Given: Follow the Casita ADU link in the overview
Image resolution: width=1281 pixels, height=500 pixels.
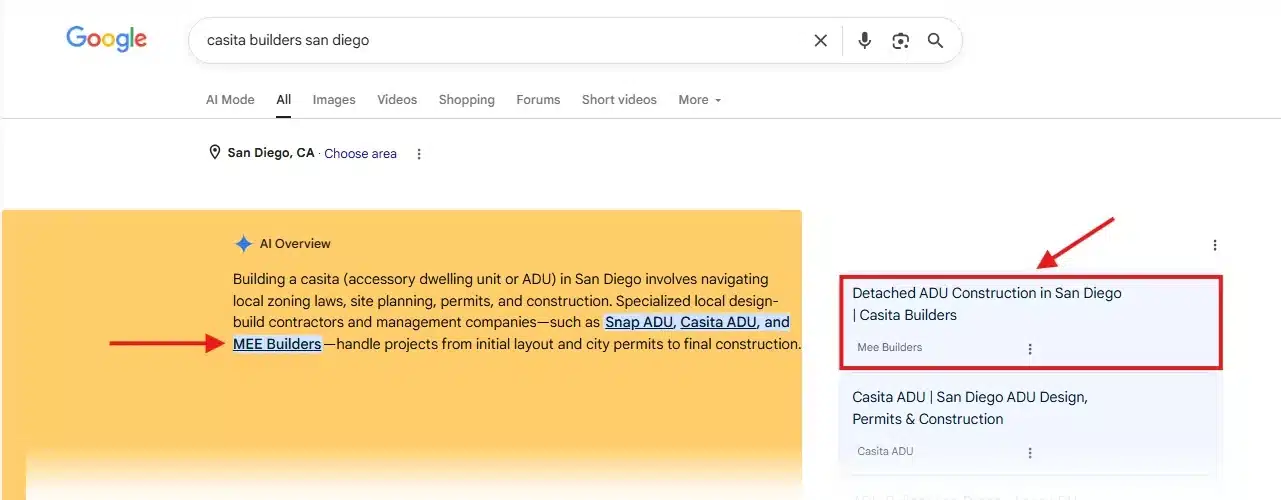Looking at the screenshot, I should point(718,322).
